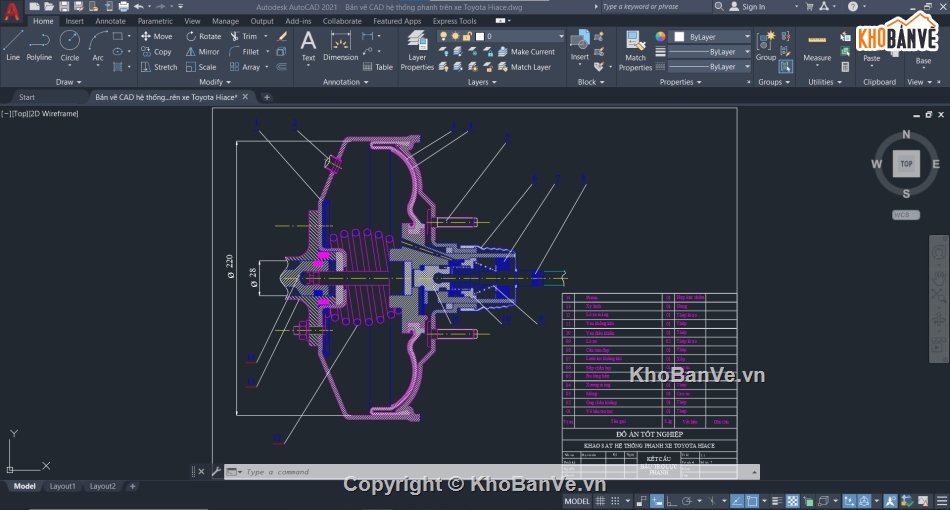Image resolution: width=950 pixels, height=510 pixels.
Task: Toggle polar tracking in status bar
Action: (686, 501)
